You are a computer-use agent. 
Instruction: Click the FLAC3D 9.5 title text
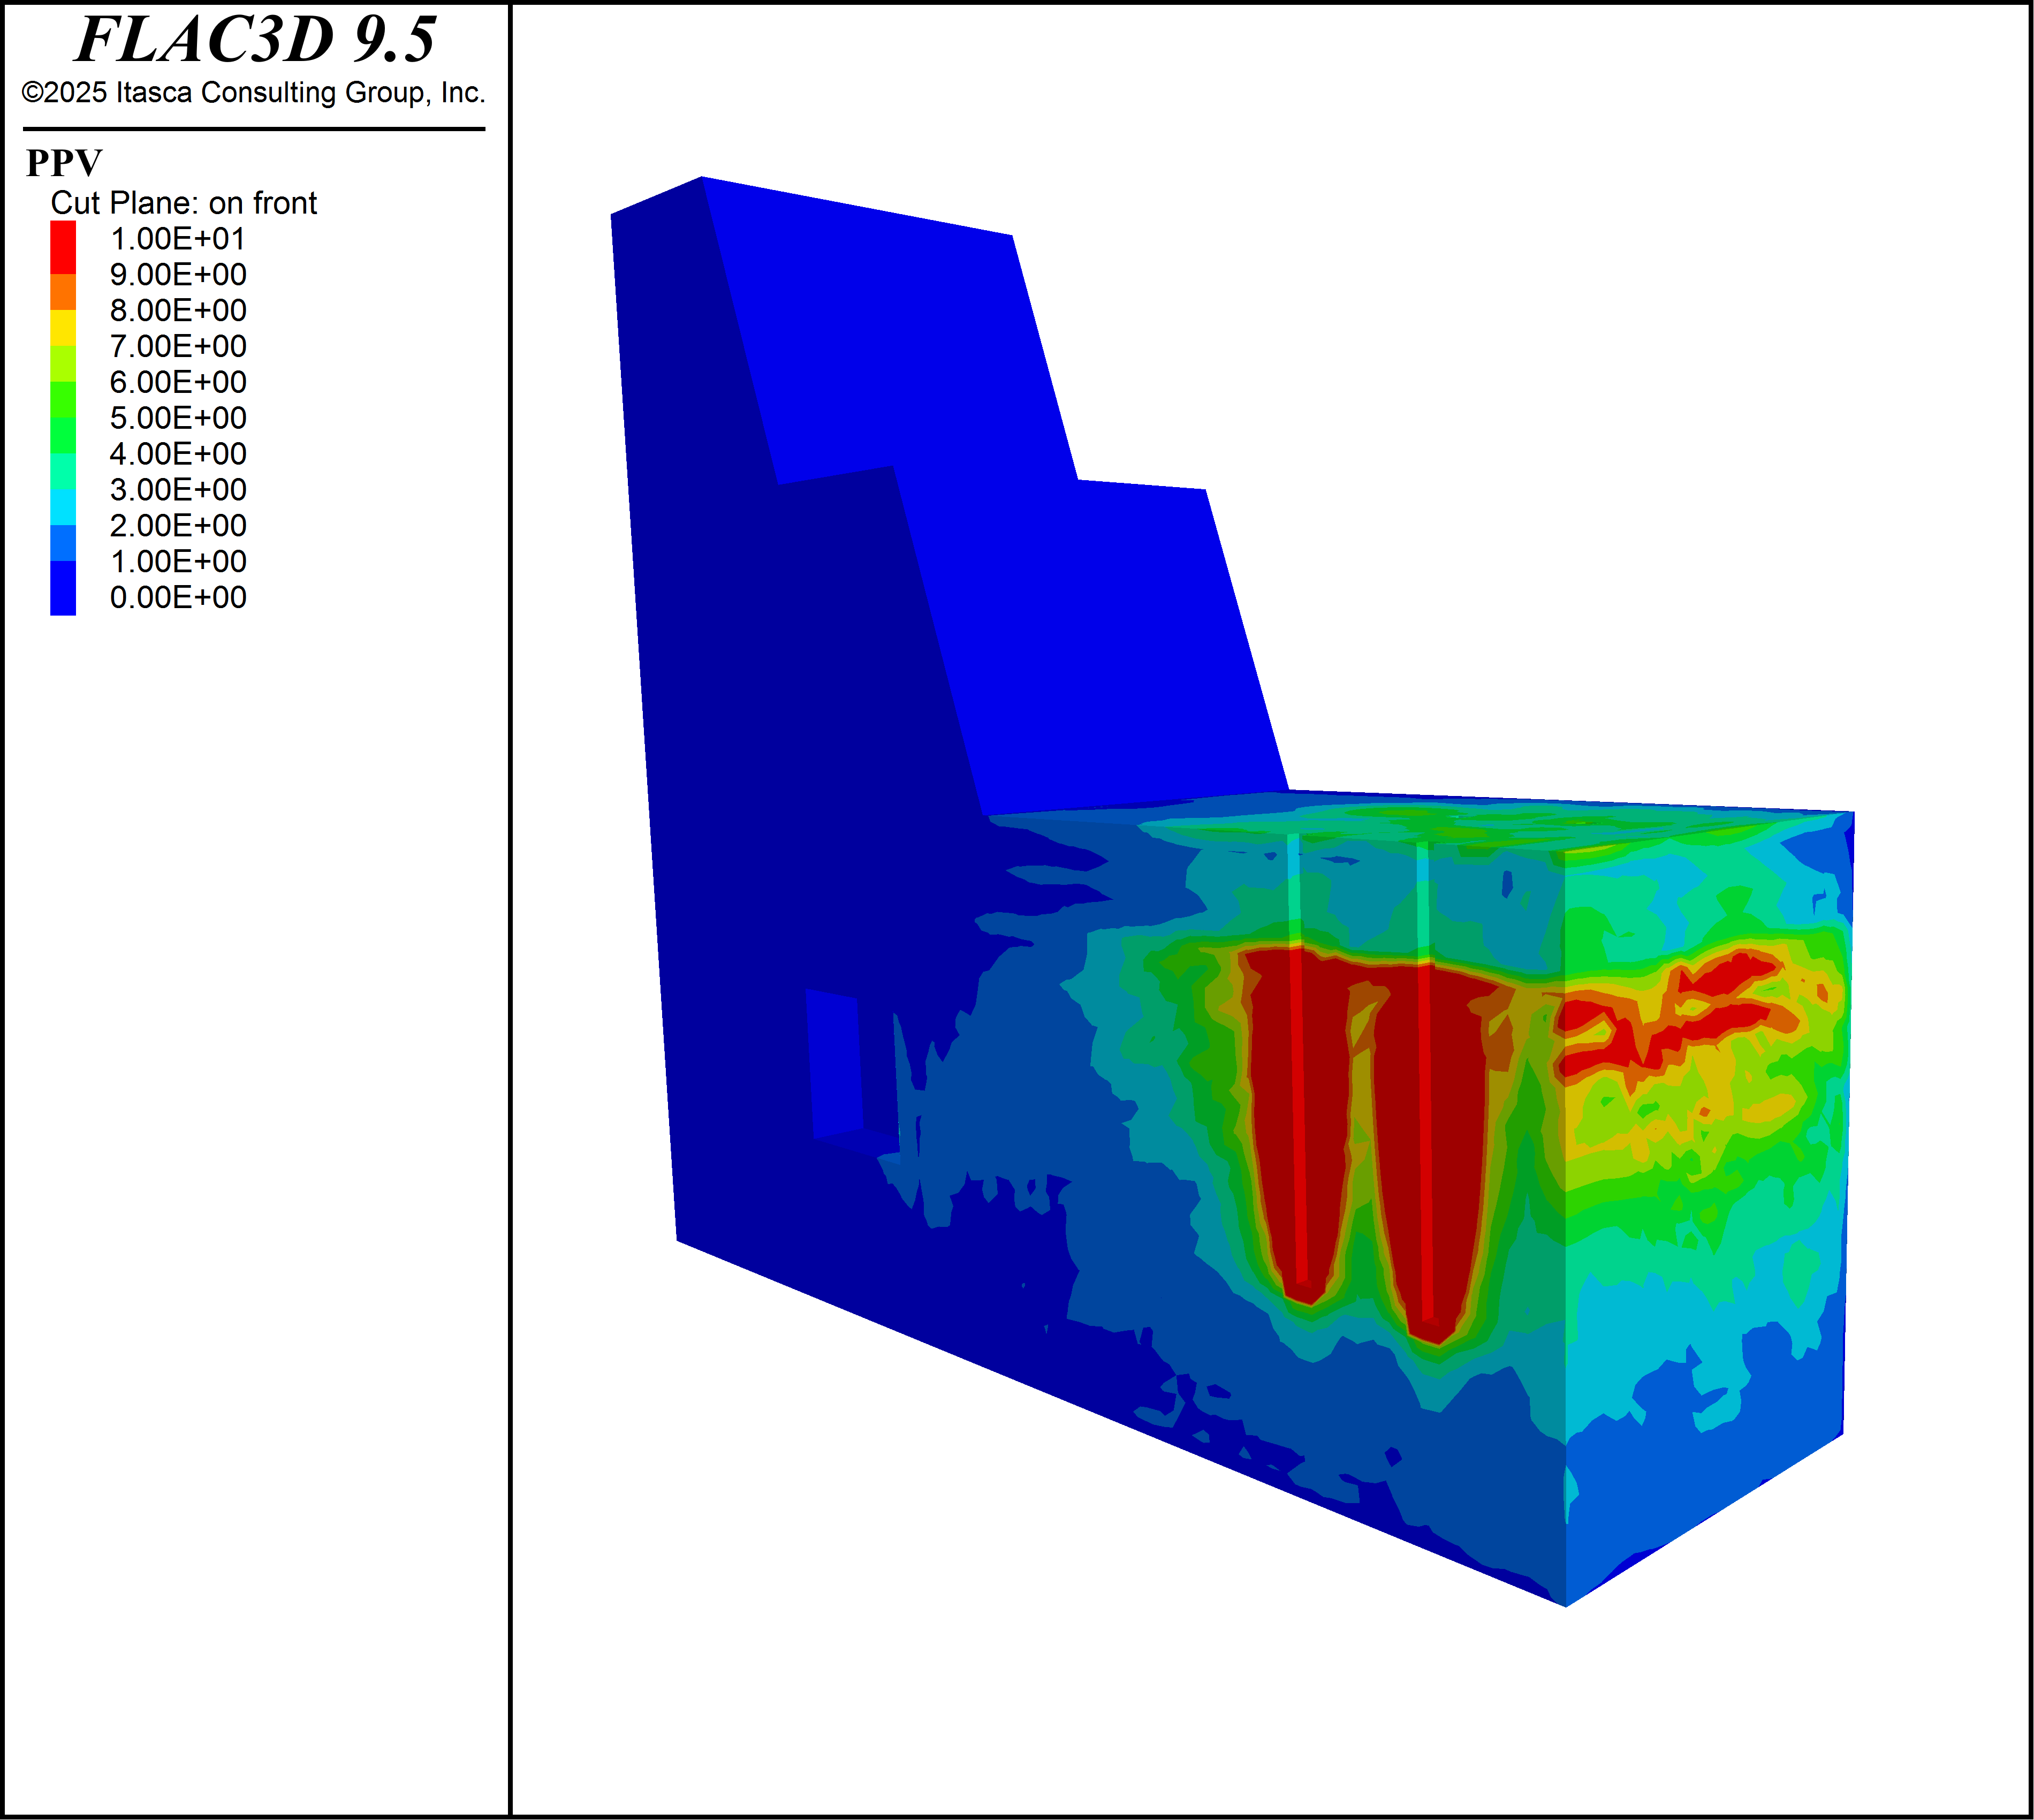tap(255, 40)
